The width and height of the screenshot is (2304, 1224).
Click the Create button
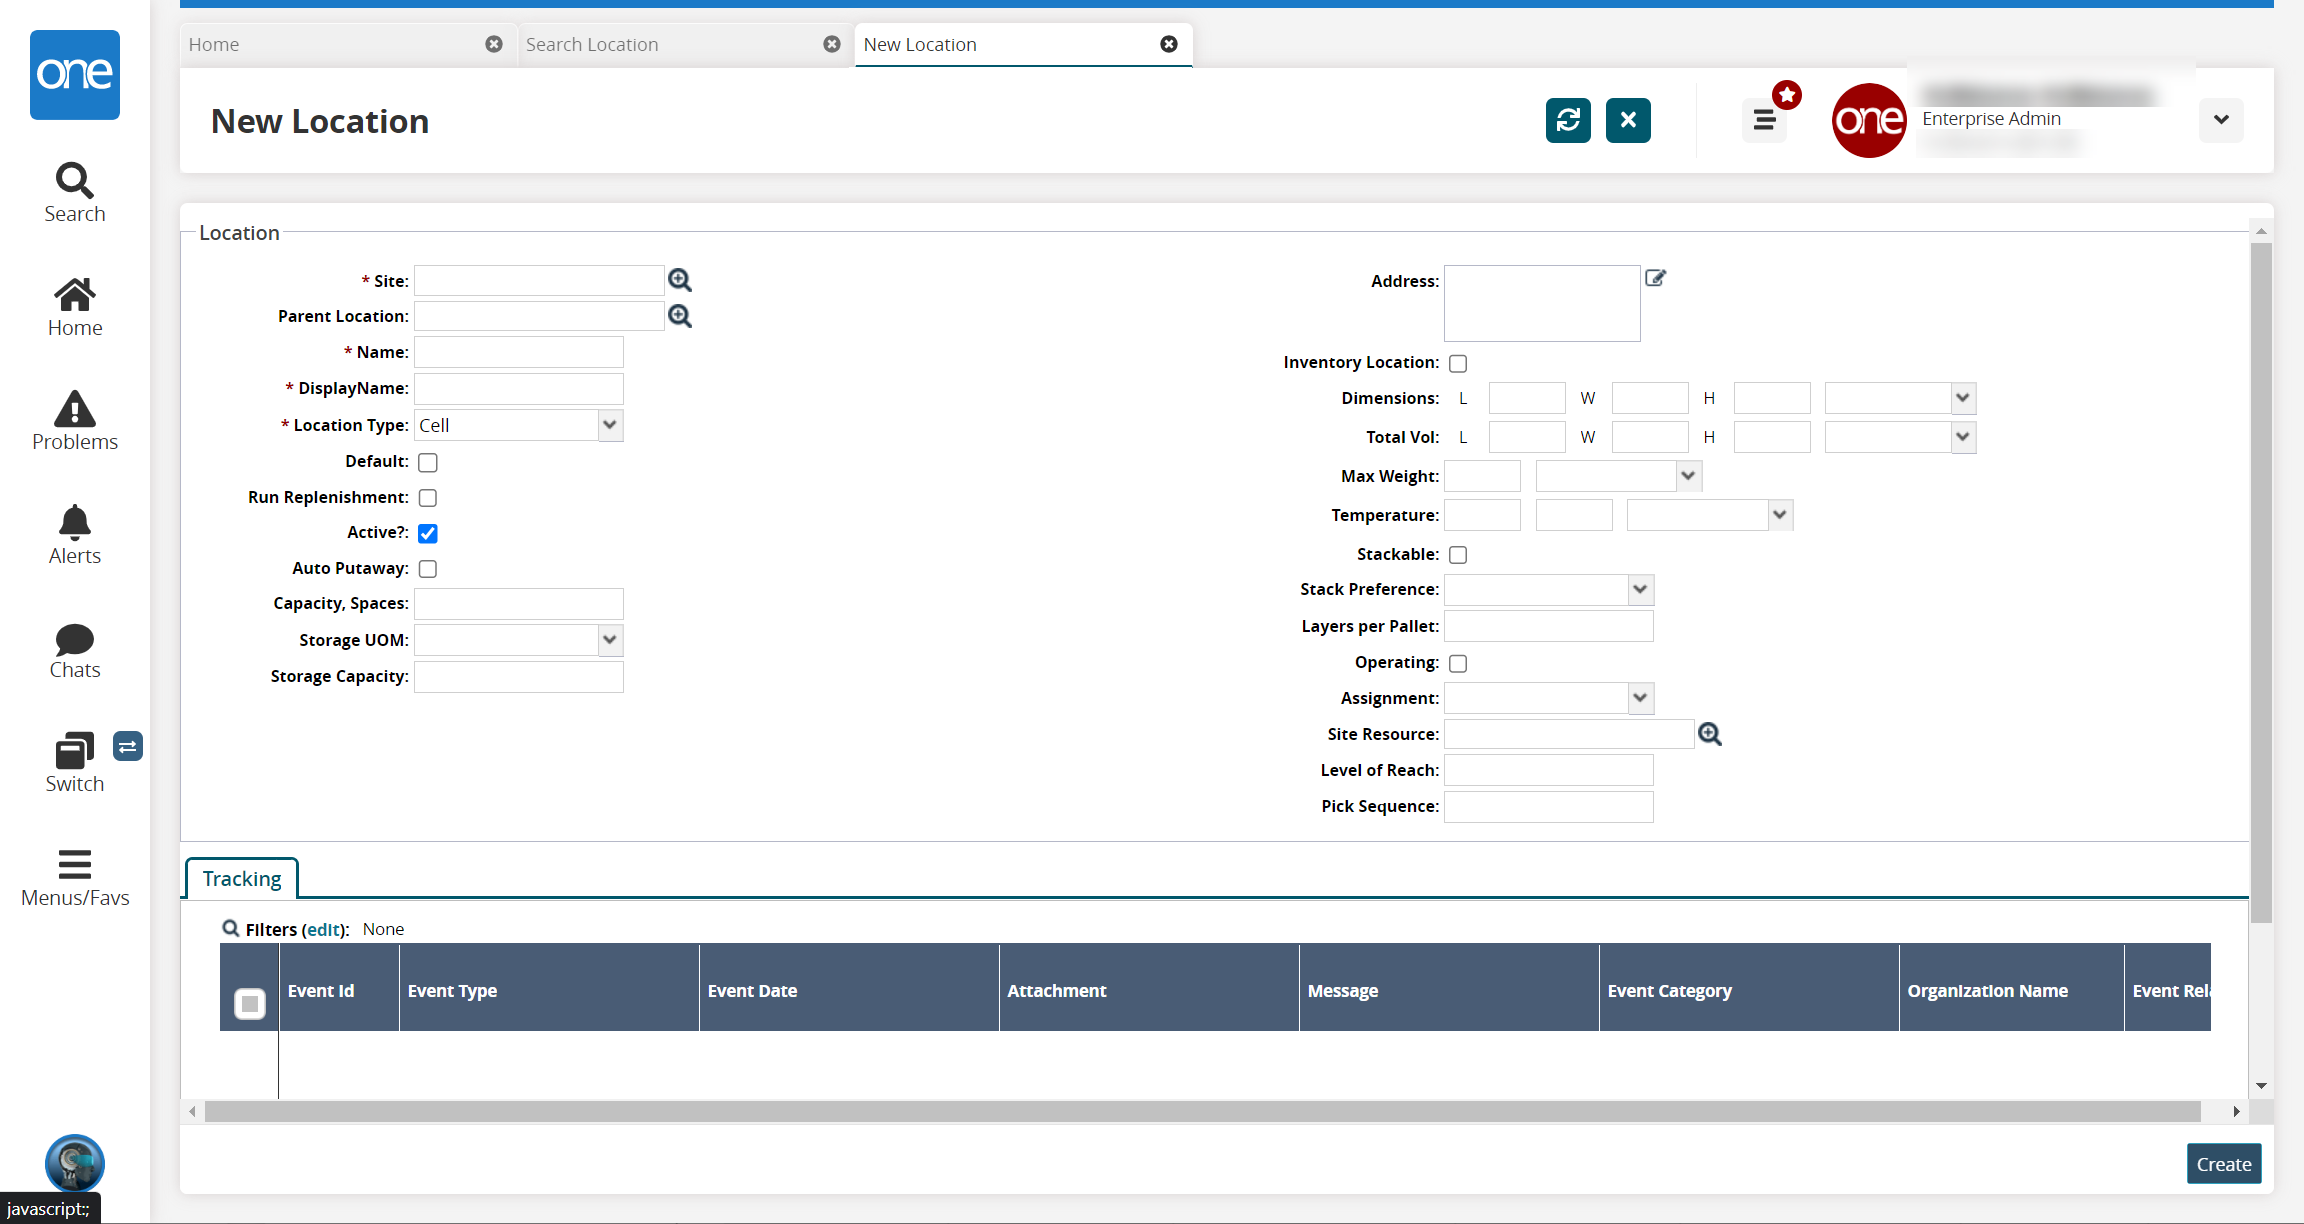(x=2223, y=1164)
